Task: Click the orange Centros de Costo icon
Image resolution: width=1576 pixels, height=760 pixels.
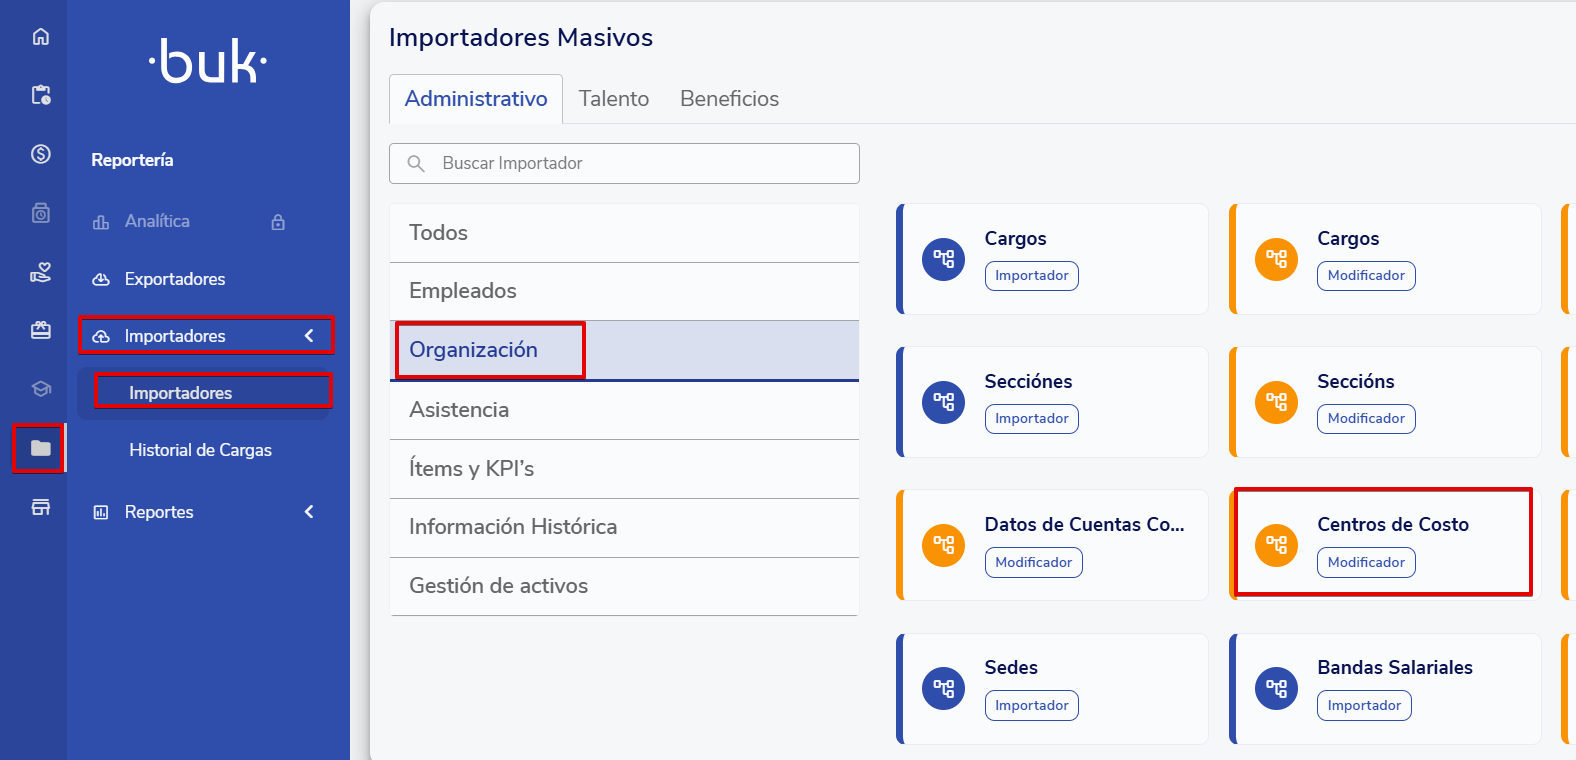Action: [1276, 545]
